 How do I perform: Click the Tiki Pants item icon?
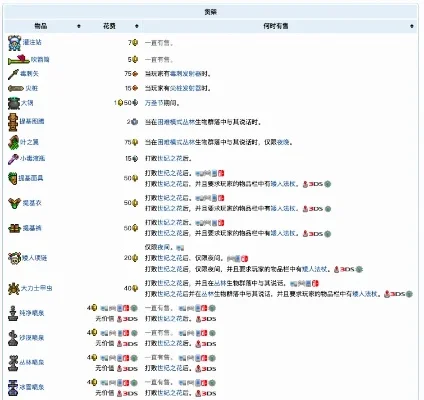click(14, 228)
